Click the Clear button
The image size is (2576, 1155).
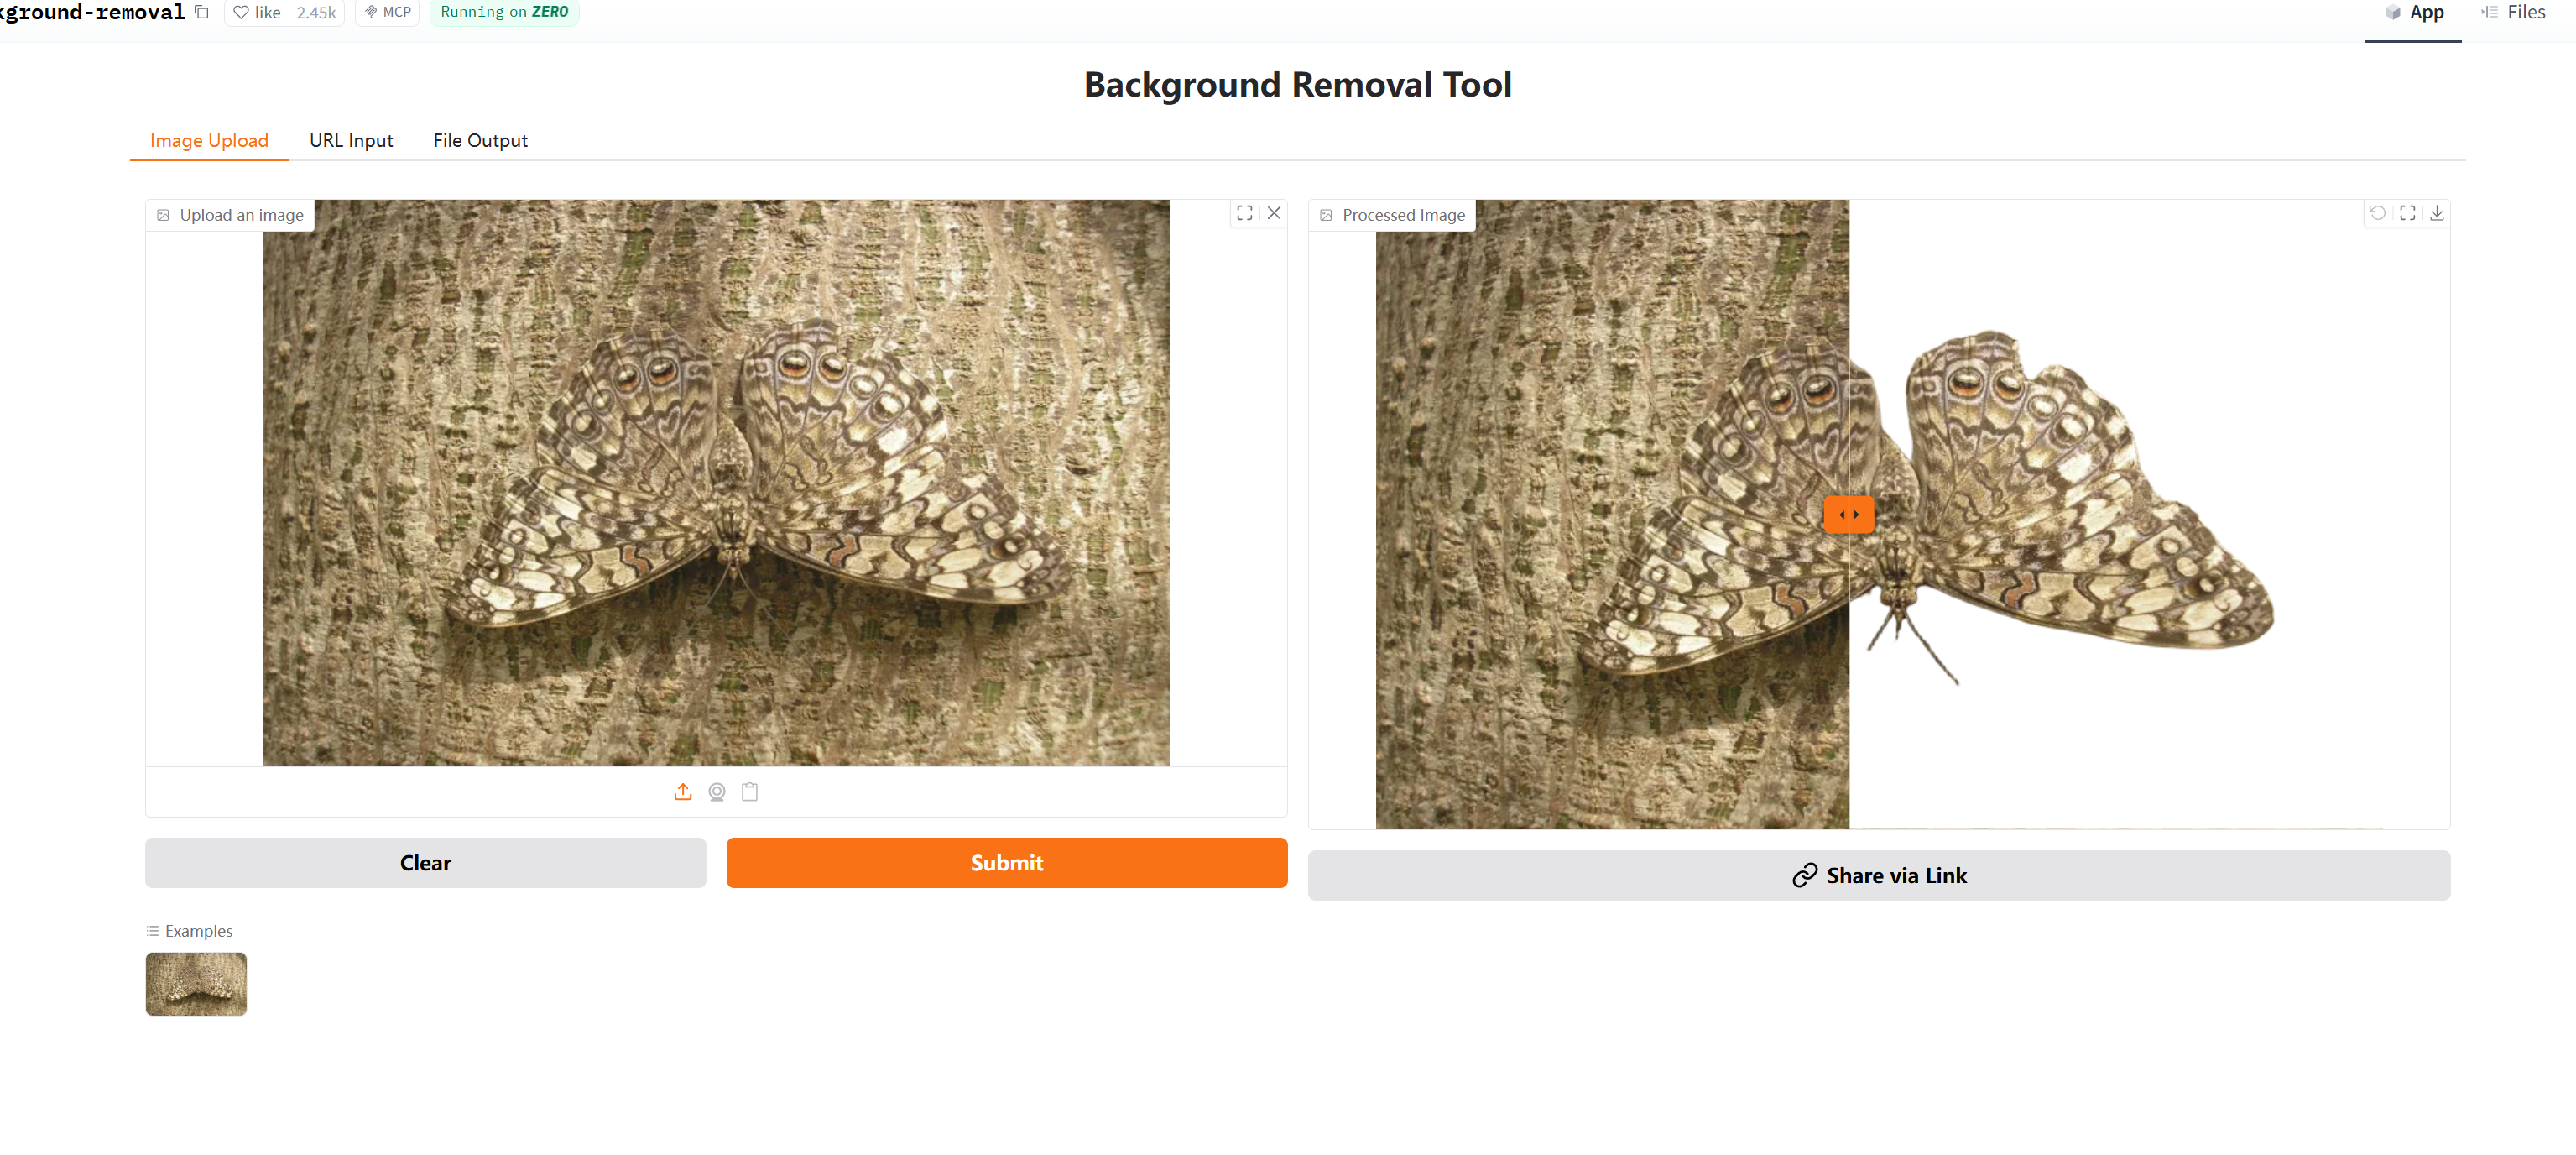pos(425,863)
